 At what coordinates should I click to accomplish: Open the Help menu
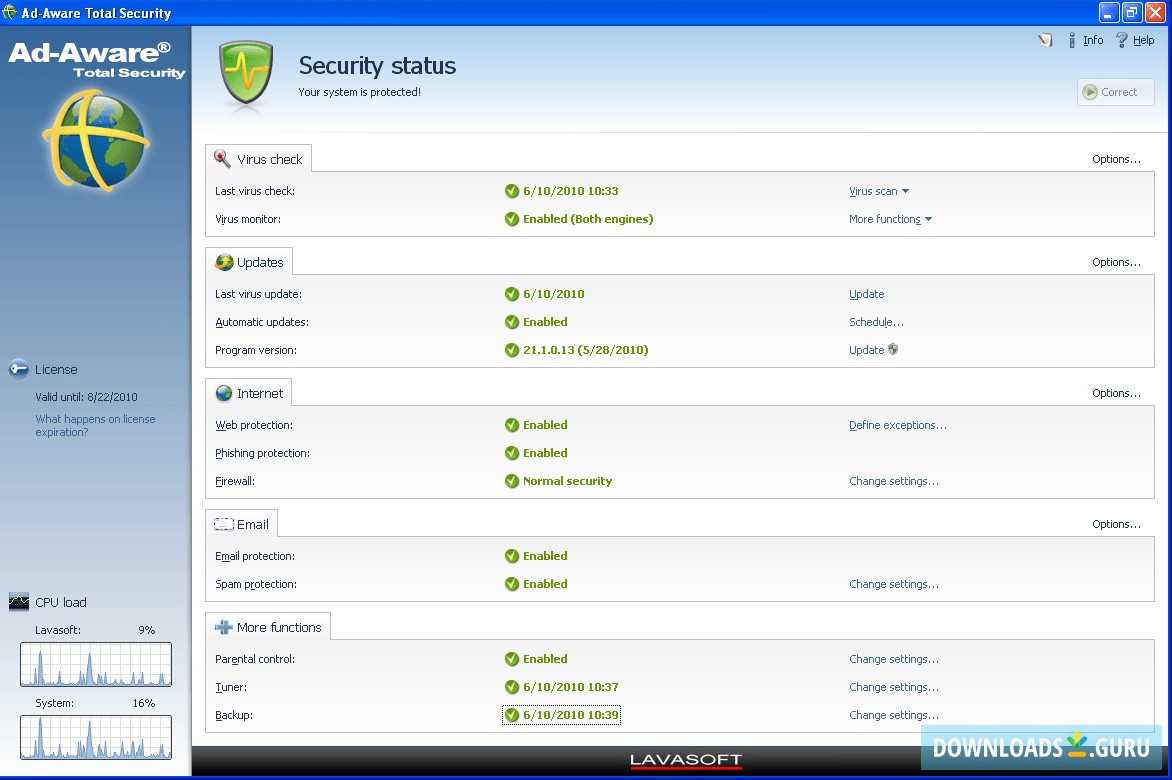[1143, 40]
